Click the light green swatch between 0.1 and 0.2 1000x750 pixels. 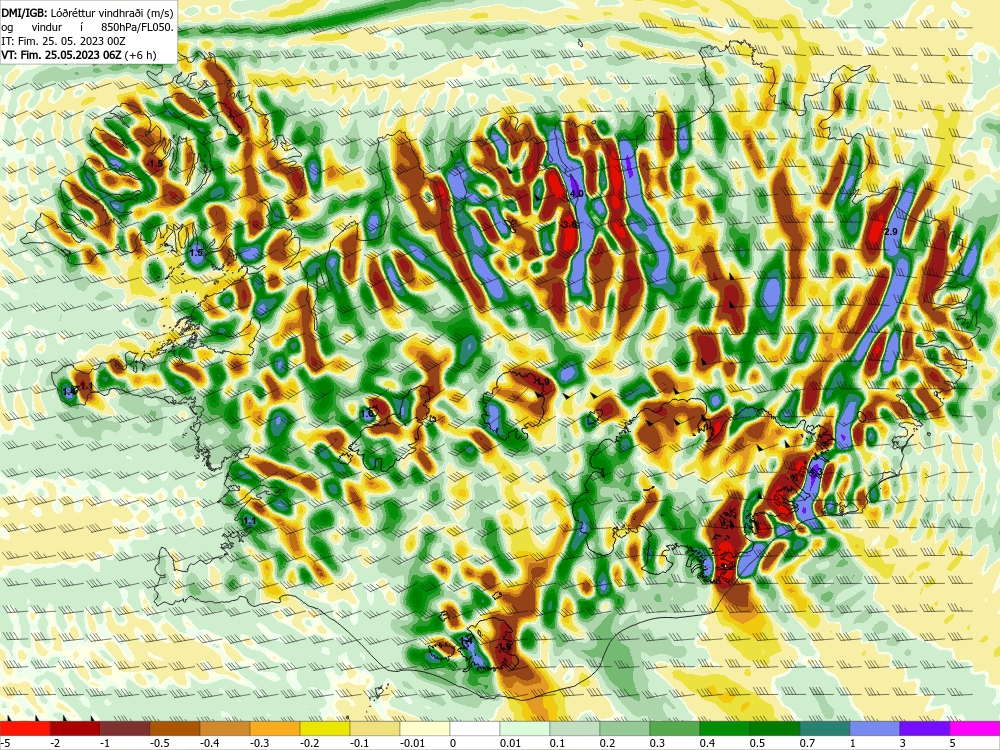tap(575, 728)
